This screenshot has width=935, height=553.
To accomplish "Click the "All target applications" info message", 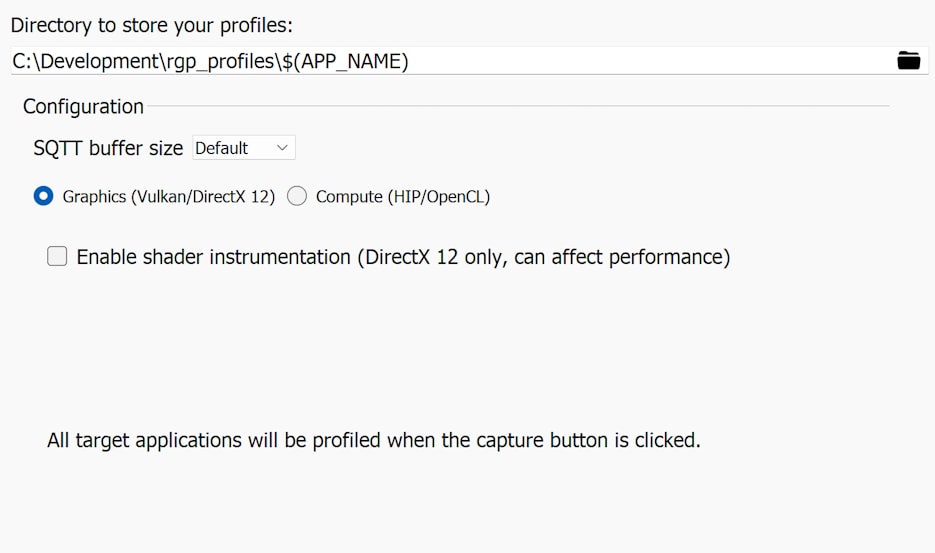I will point(373,440).
